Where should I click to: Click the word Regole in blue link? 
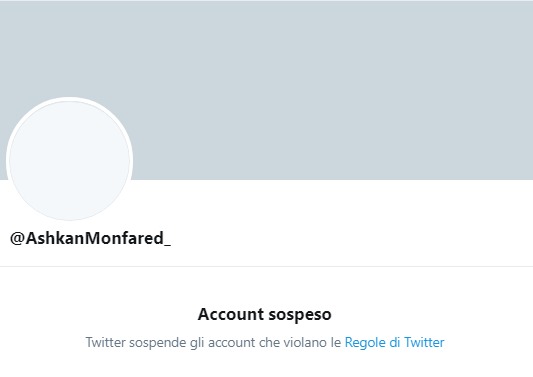pyautogui.click(x=366, y=343)
